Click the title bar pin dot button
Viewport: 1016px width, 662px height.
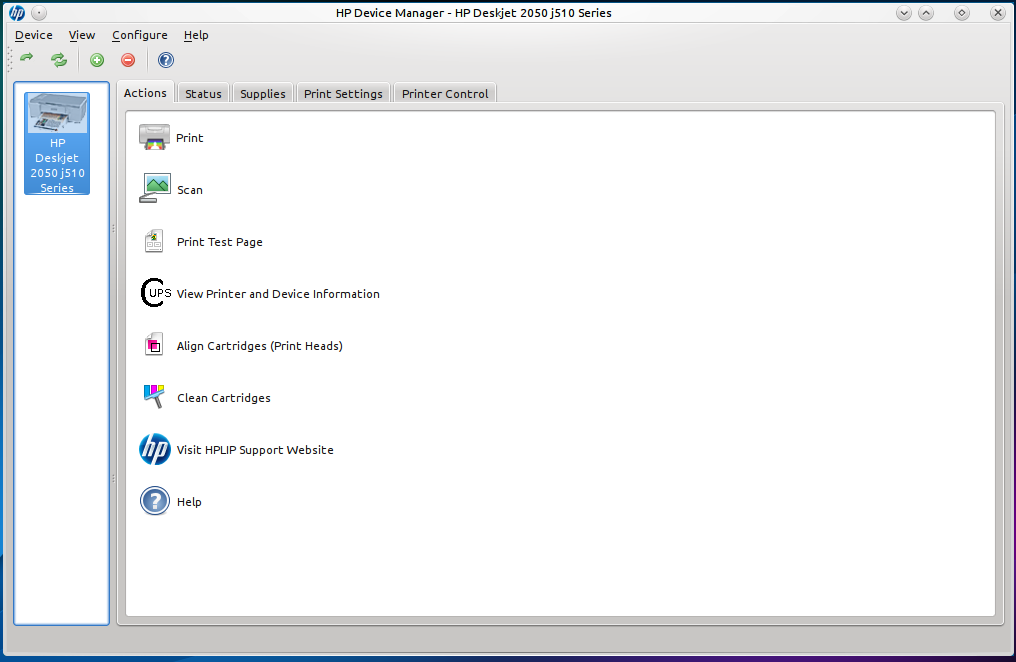click(39, 12)
